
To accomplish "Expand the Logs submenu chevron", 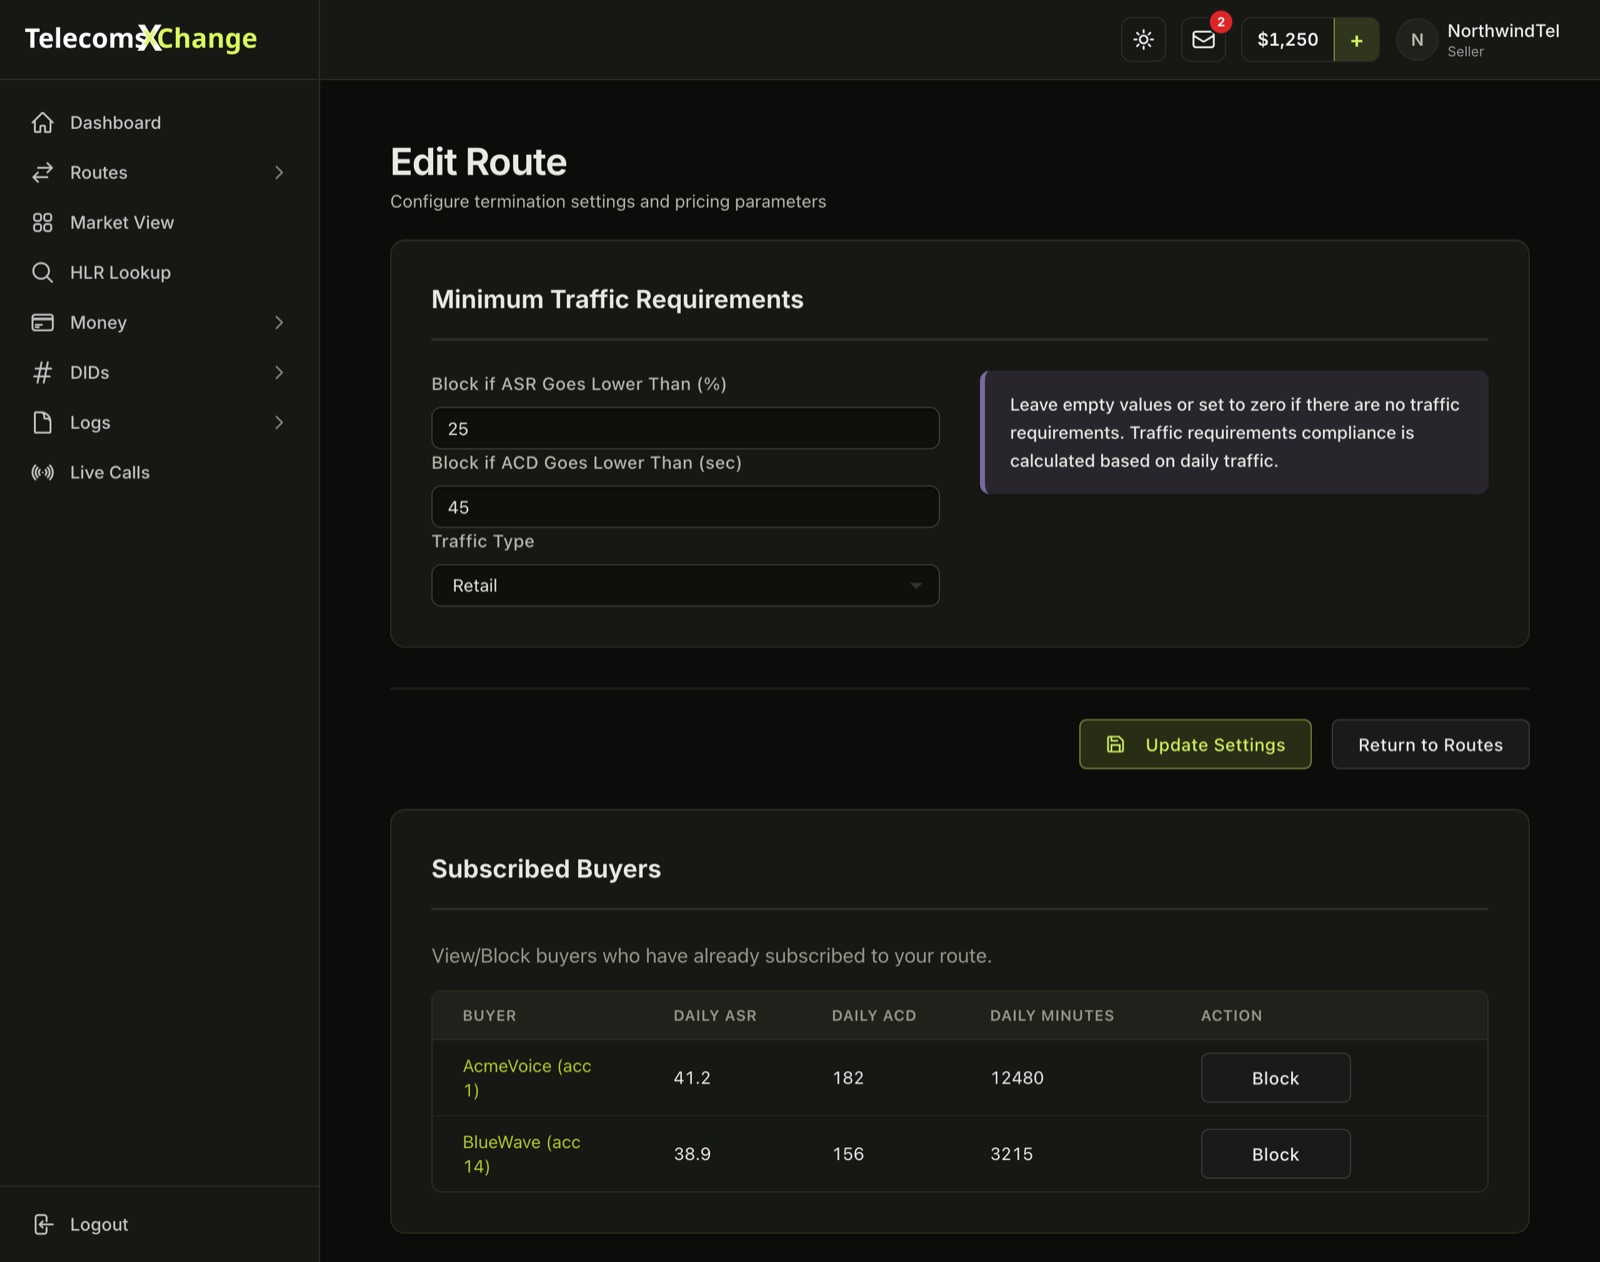I will [x=279, y=422].
